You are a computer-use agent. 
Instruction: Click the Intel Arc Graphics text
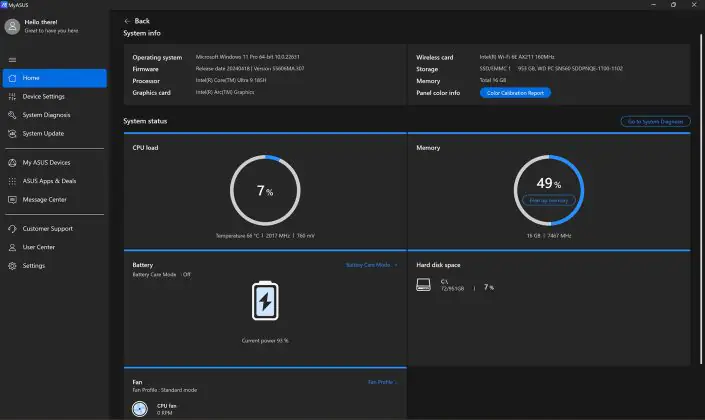(225, 92)
